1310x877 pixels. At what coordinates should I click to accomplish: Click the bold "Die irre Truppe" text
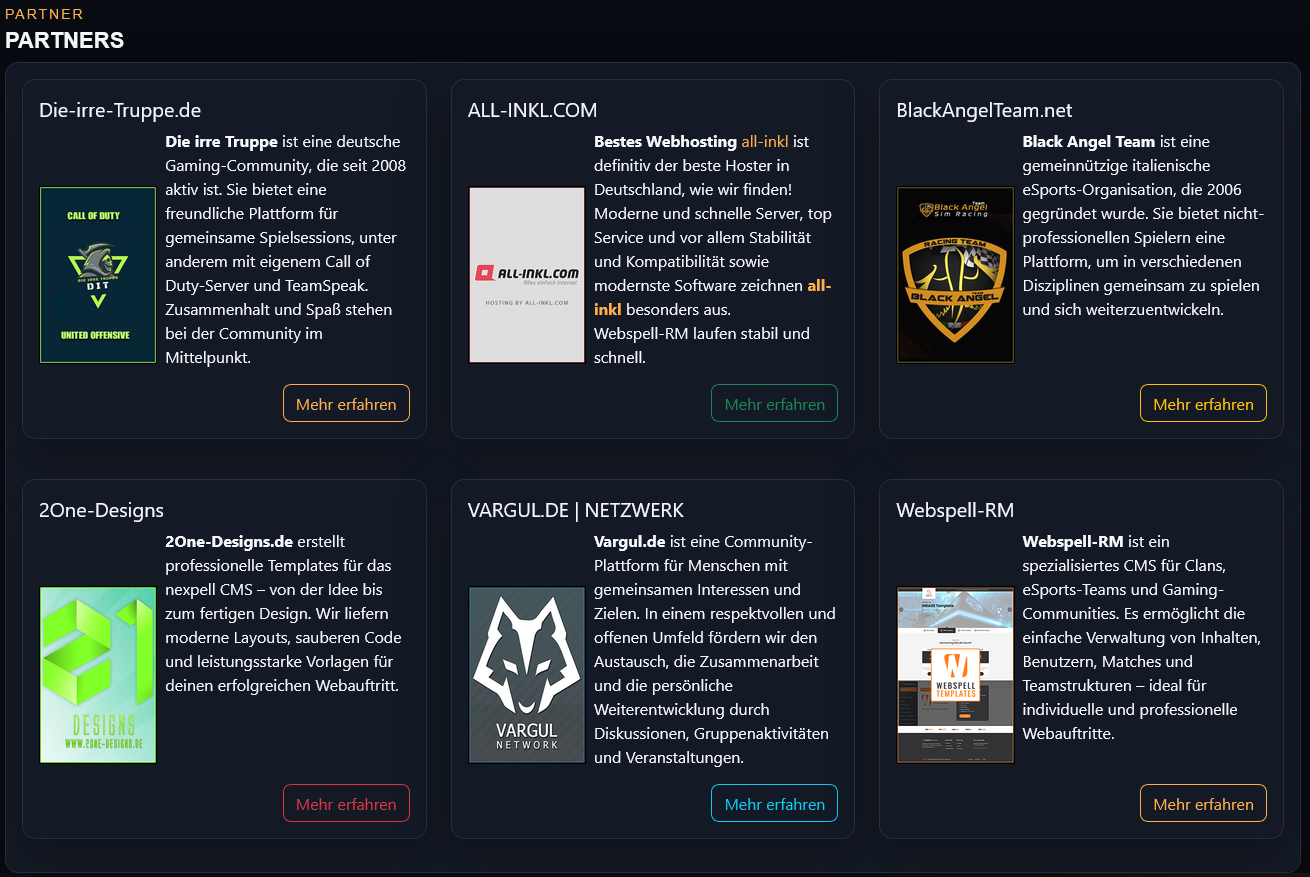tap(221, 142)
